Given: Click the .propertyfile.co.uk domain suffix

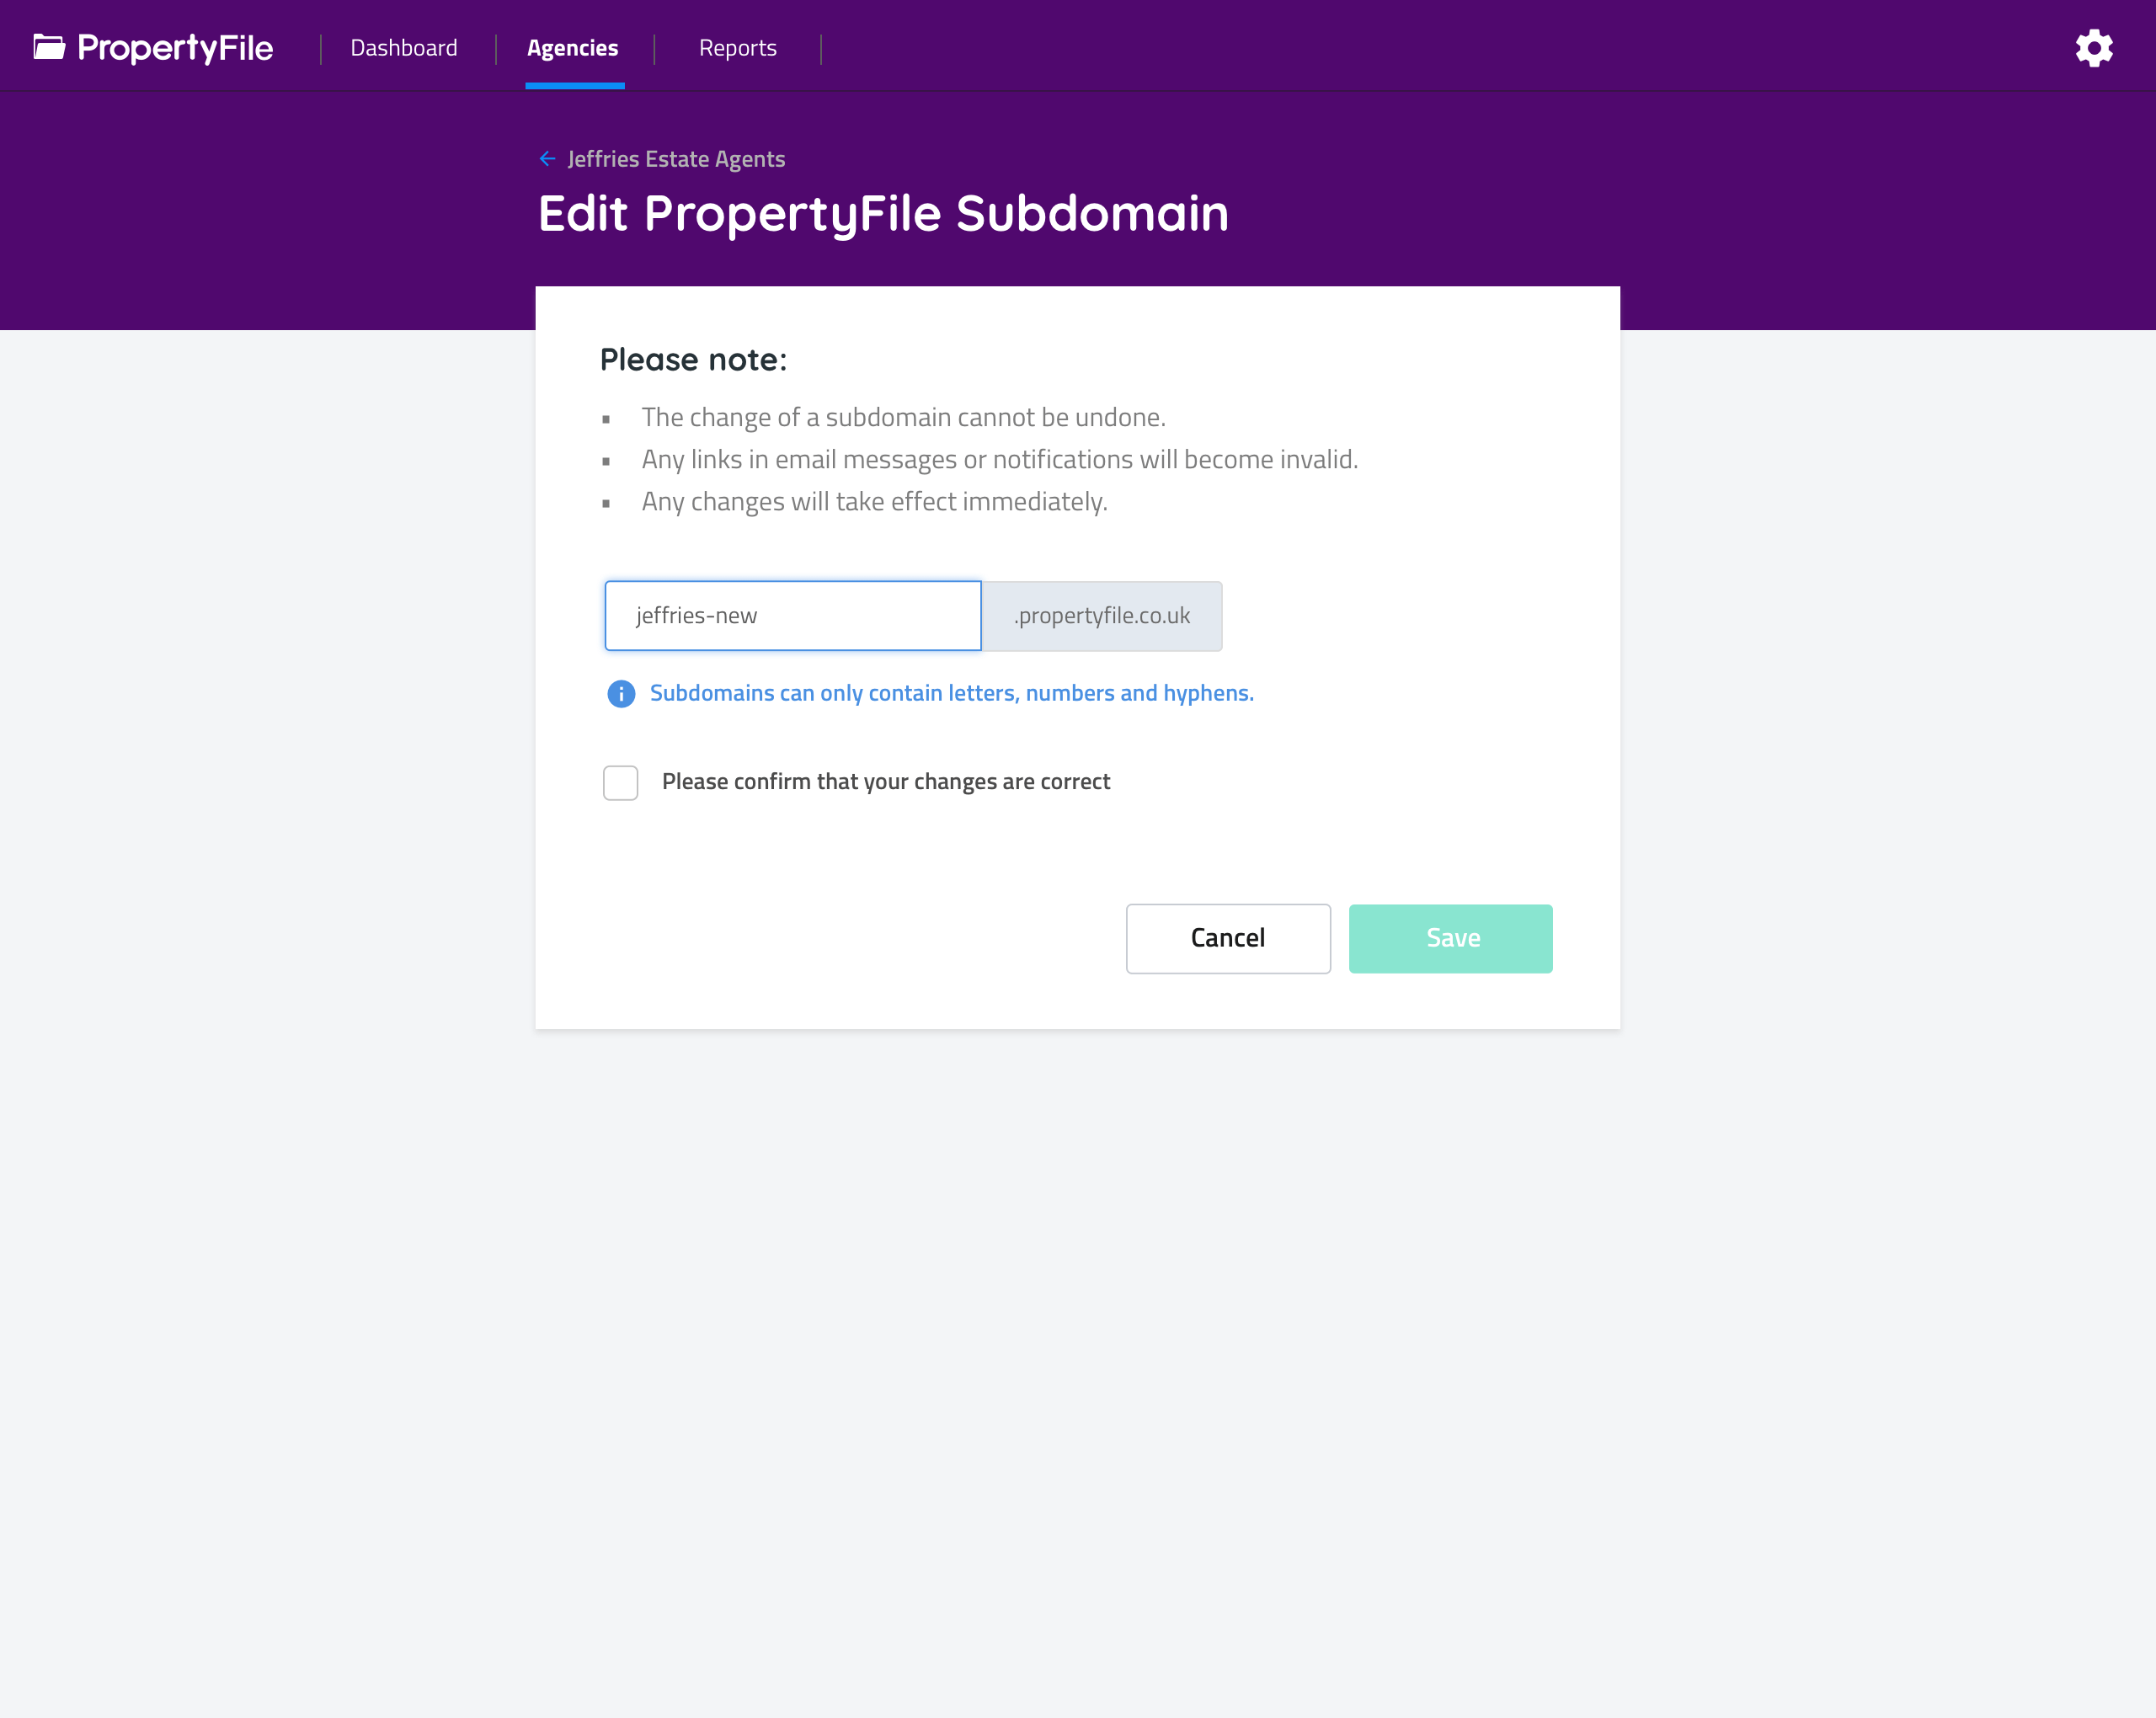Looking at the screenshot, I should coord(1102,616).
